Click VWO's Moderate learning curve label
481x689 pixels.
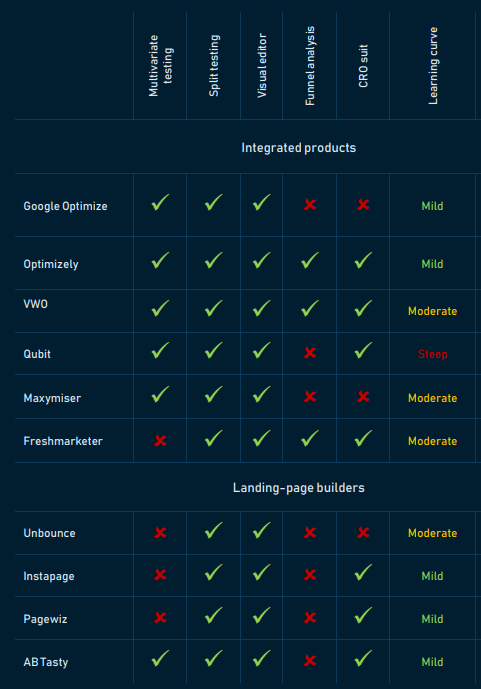(x=433, y=311)
